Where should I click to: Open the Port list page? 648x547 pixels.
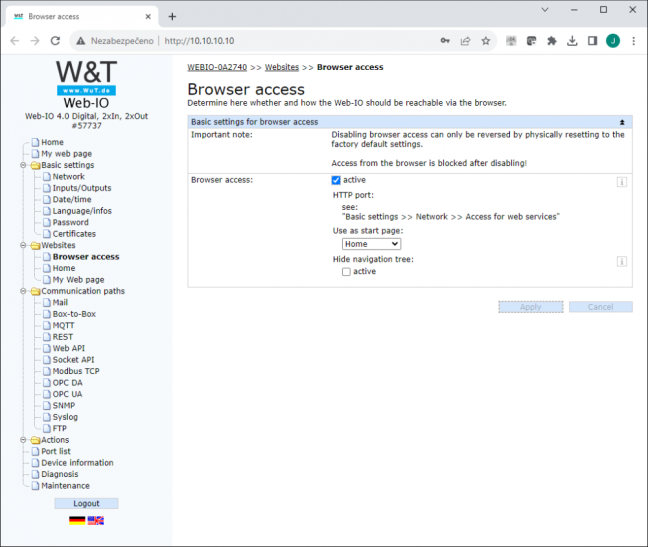[56, 451]
